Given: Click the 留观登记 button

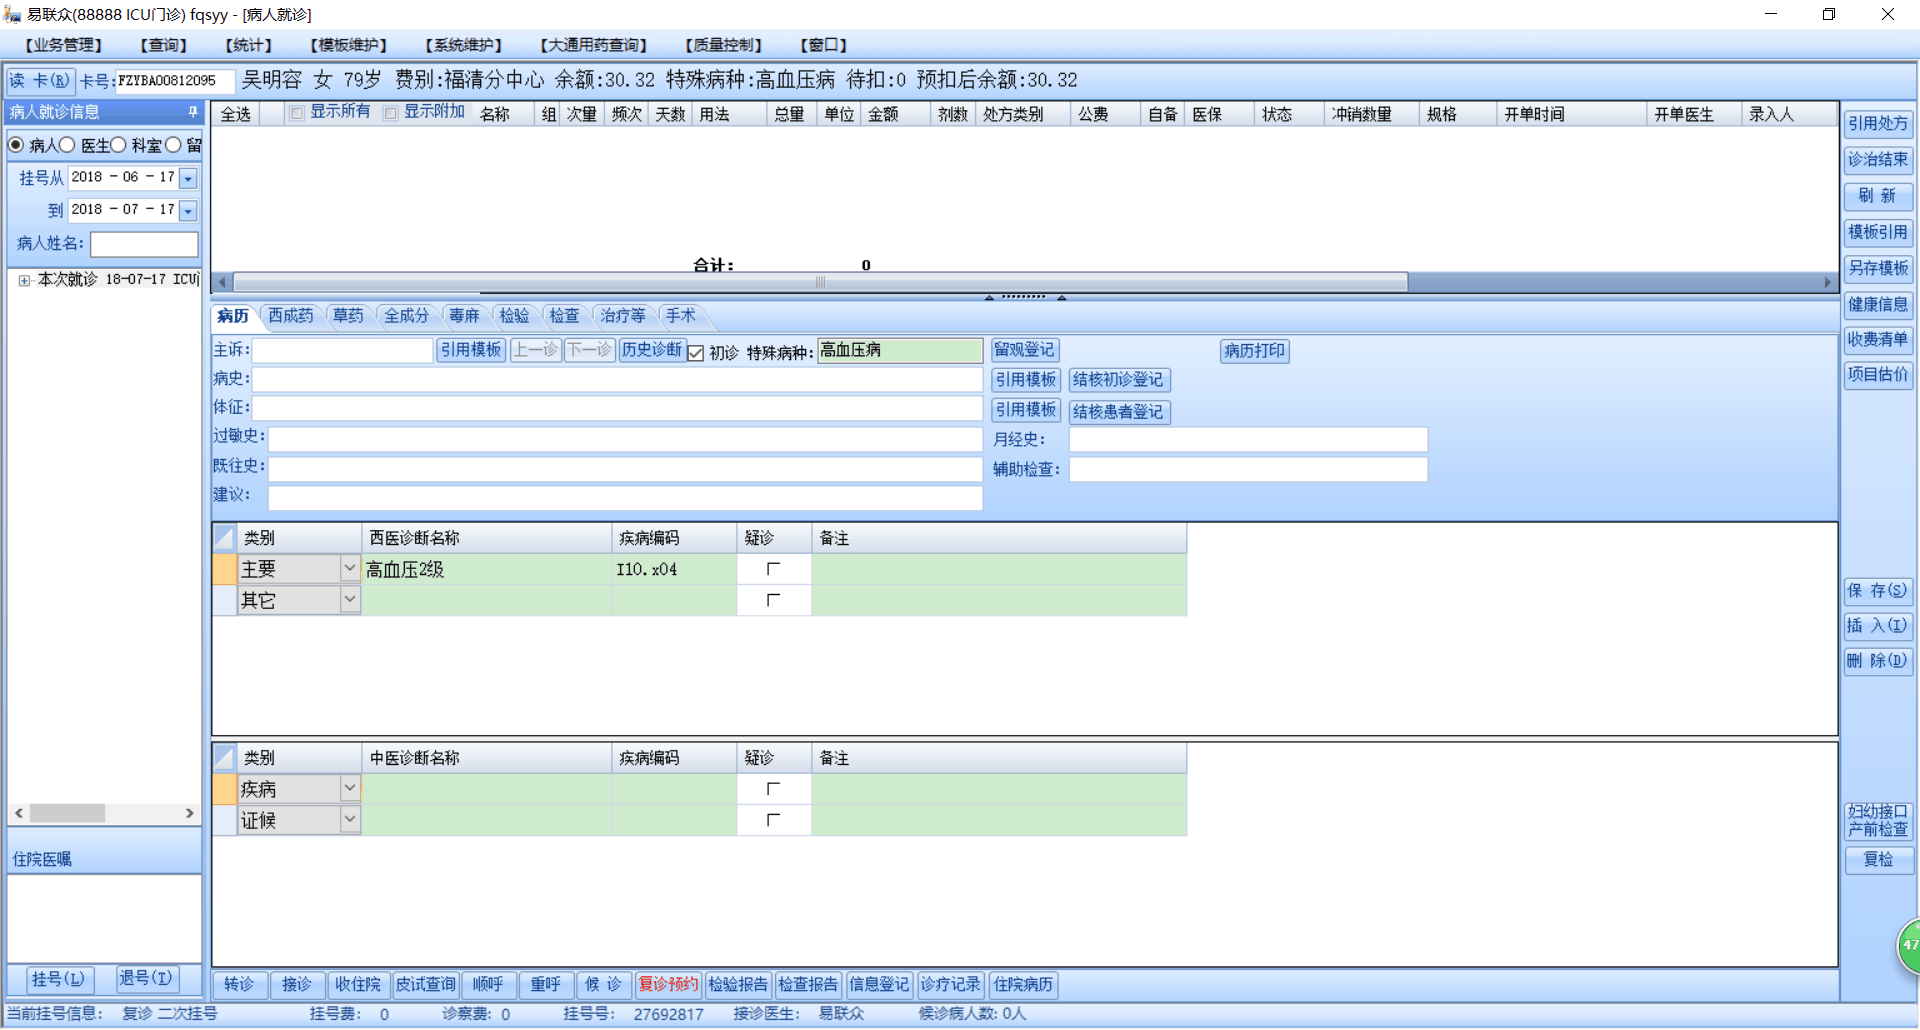Looking at the screenshot, I should pyautogui.click(x=1024, y=350).
